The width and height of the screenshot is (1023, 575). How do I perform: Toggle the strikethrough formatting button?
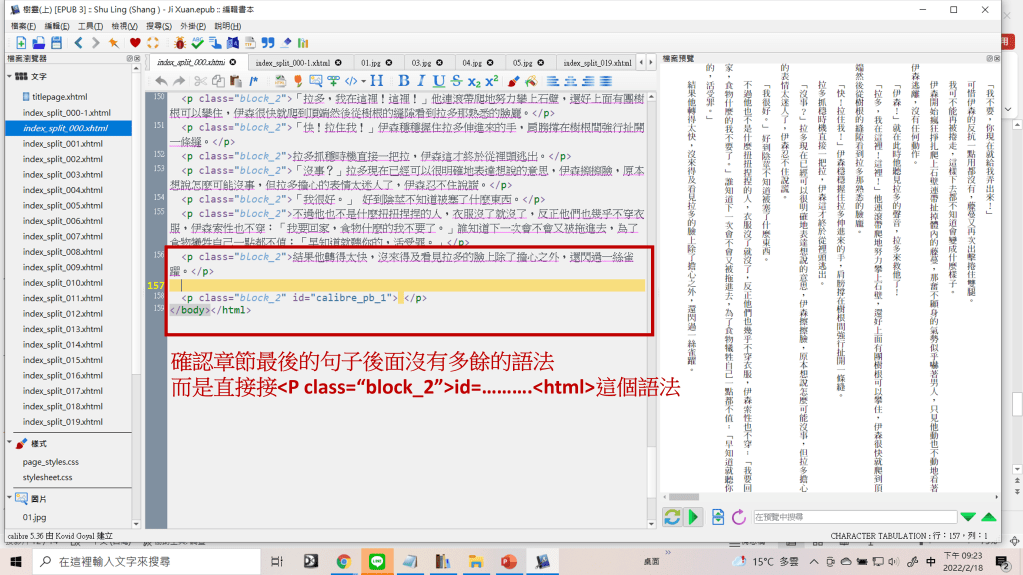tap(456, 81)
